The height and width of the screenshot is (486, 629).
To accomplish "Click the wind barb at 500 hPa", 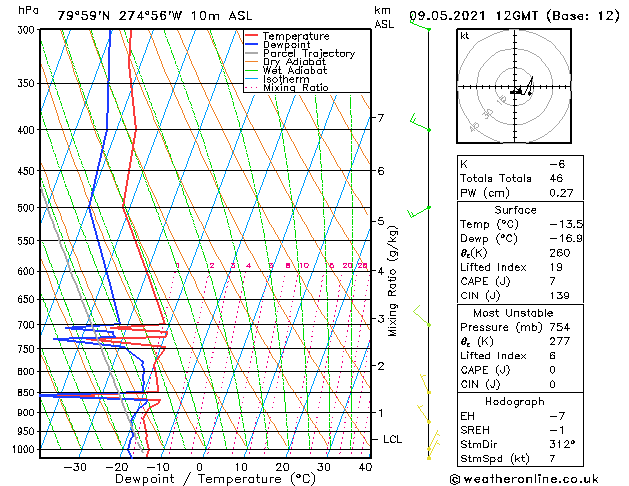I will coord(419,212).
